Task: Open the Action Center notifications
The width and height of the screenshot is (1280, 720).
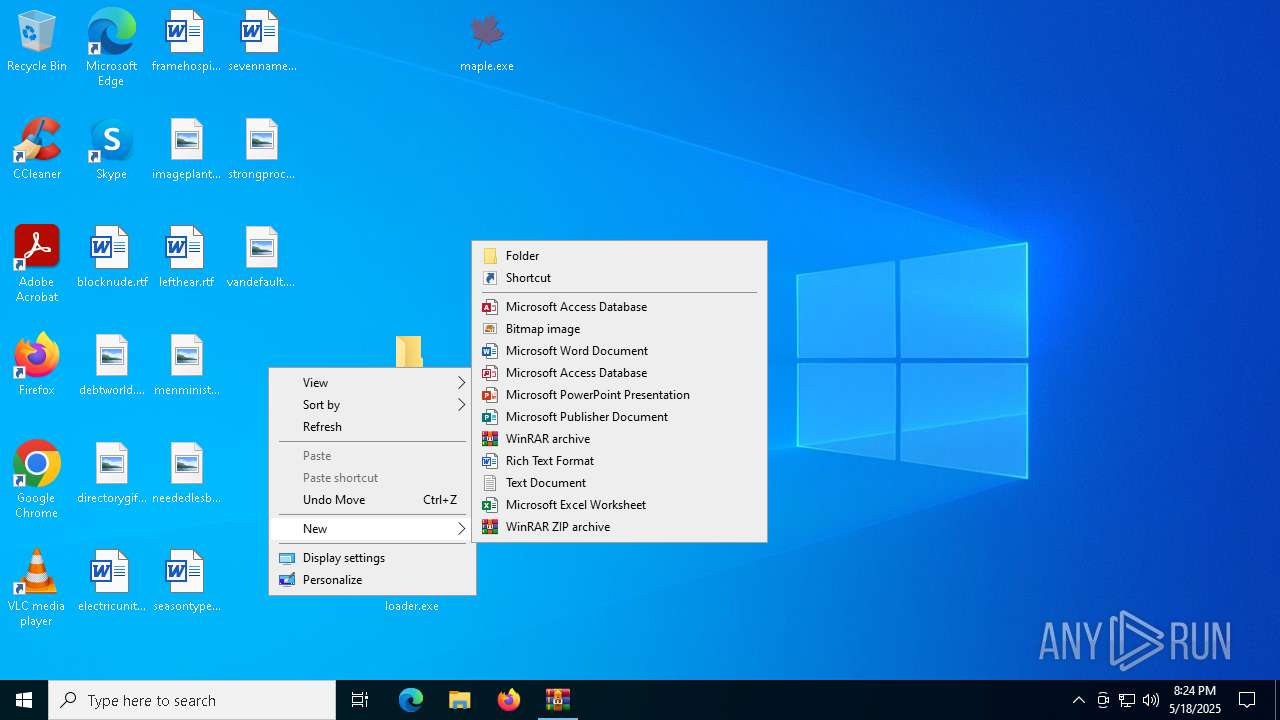Action: click(x=1247, y=700)
